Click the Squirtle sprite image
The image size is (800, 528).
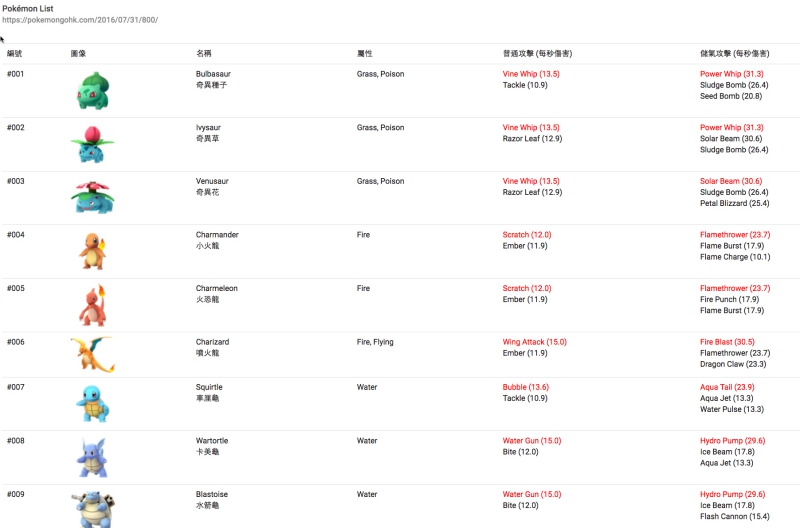pyautogui.click(x=92, y=403)
